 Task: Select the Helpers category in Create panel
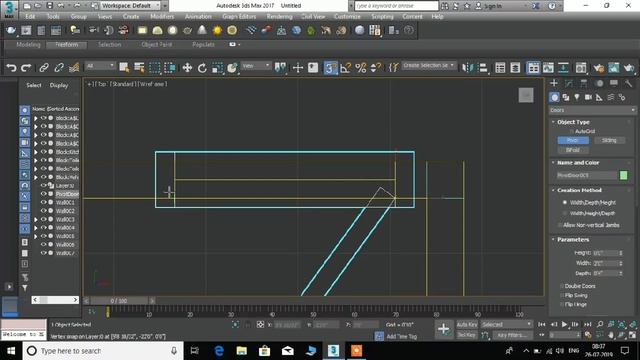tap(599, 97)
